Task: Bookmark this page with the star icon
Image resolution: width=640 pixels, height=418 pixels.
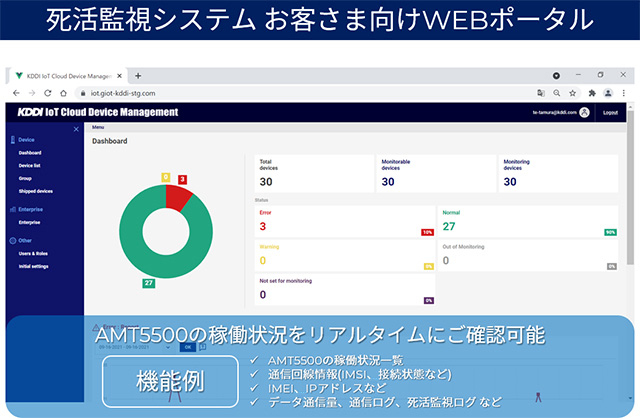Action: coord(573,93)
